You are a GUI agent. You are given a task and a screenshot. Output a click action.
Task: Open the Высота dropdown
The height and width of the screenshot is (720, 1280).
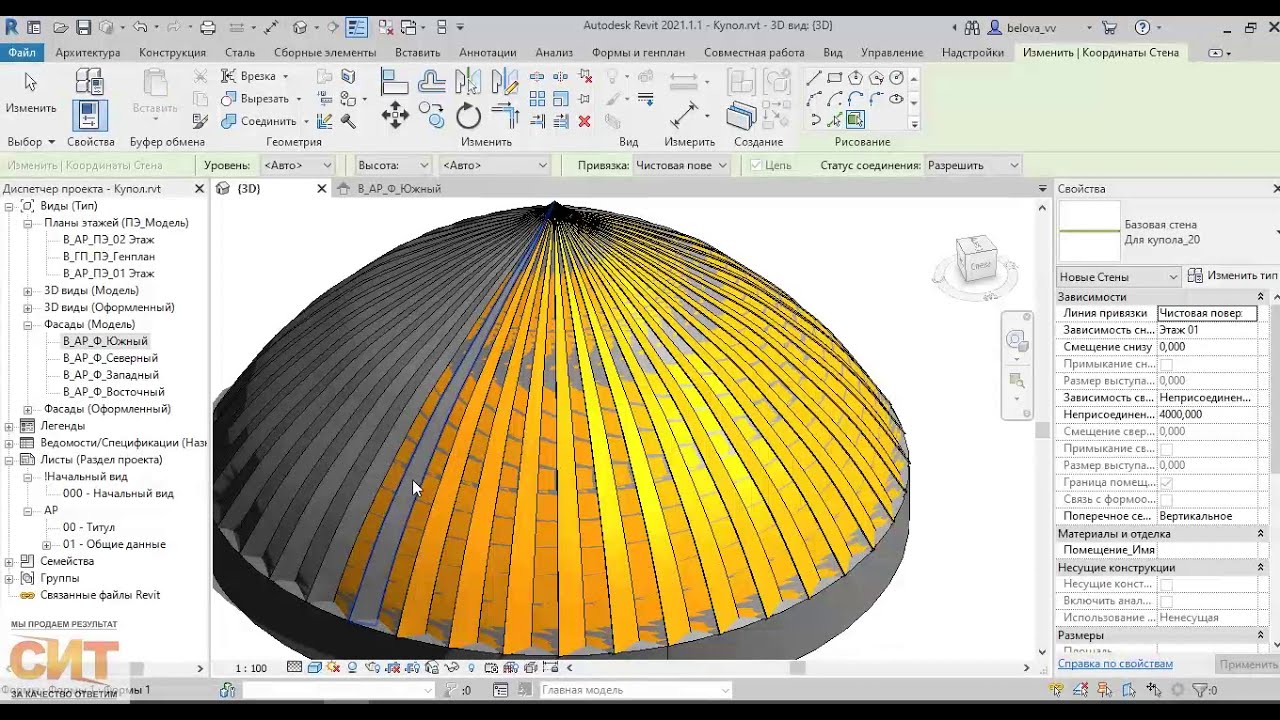[x=393, y=165]
